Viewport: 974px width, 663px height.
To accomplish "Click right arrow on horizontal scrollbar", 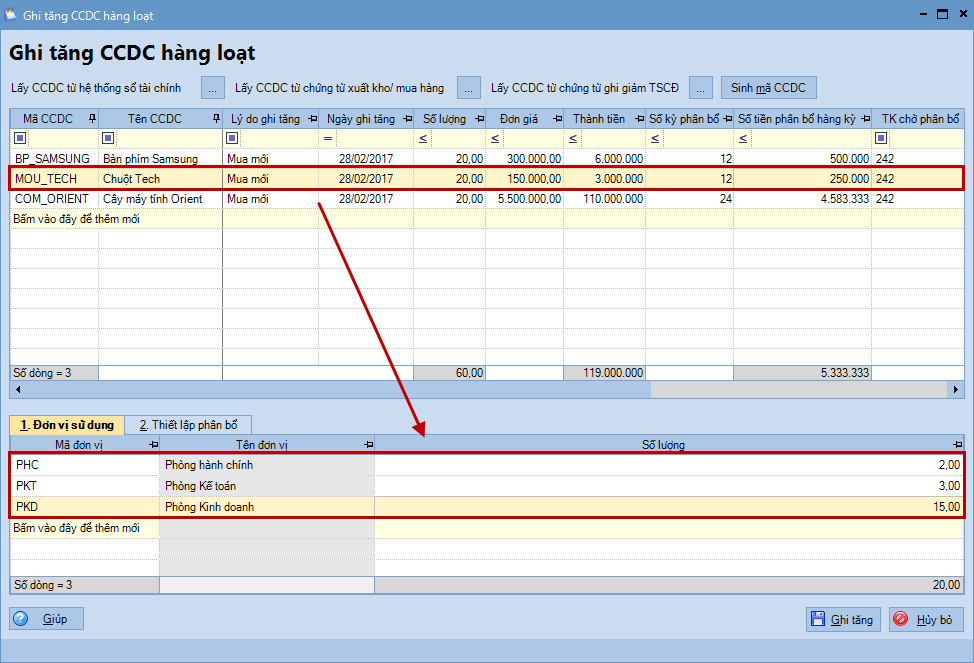I will click(x=957, y=390).
